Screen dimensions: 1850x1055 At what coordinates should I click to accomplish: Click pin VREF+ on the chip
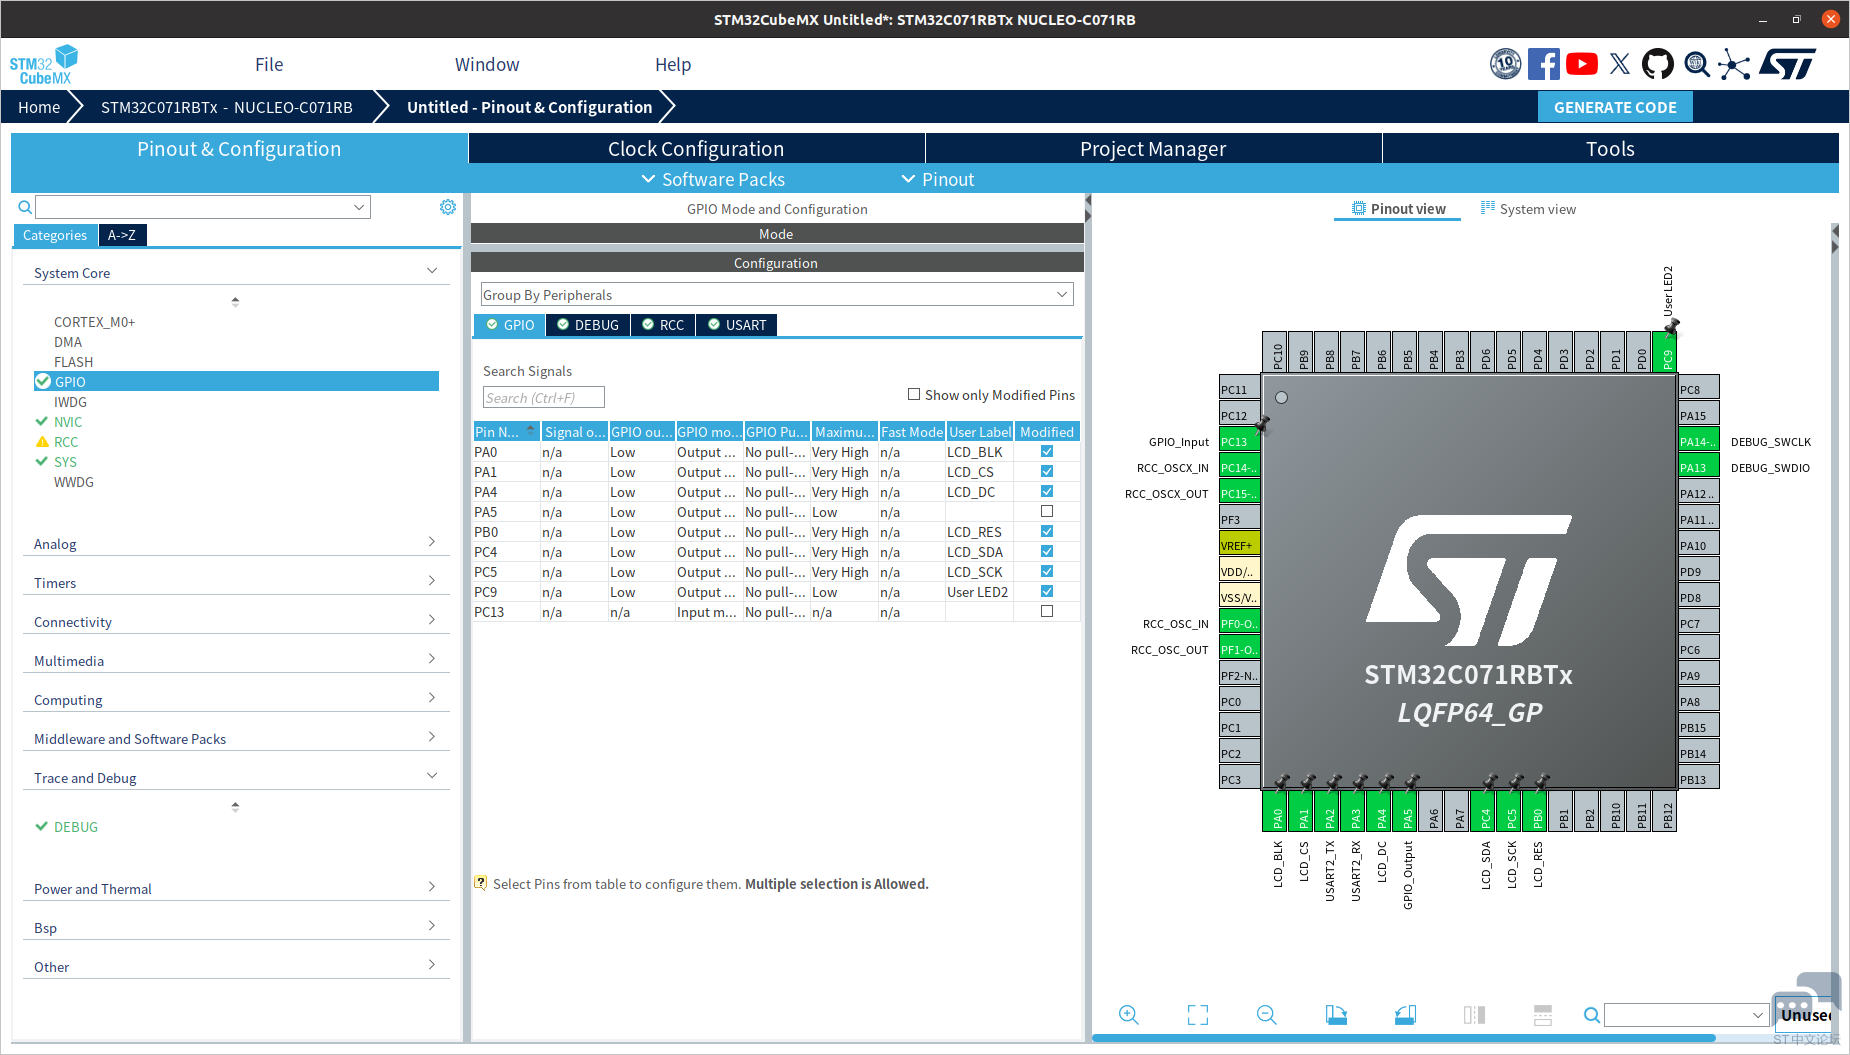pyautogui.click(x=1239, y=545)
